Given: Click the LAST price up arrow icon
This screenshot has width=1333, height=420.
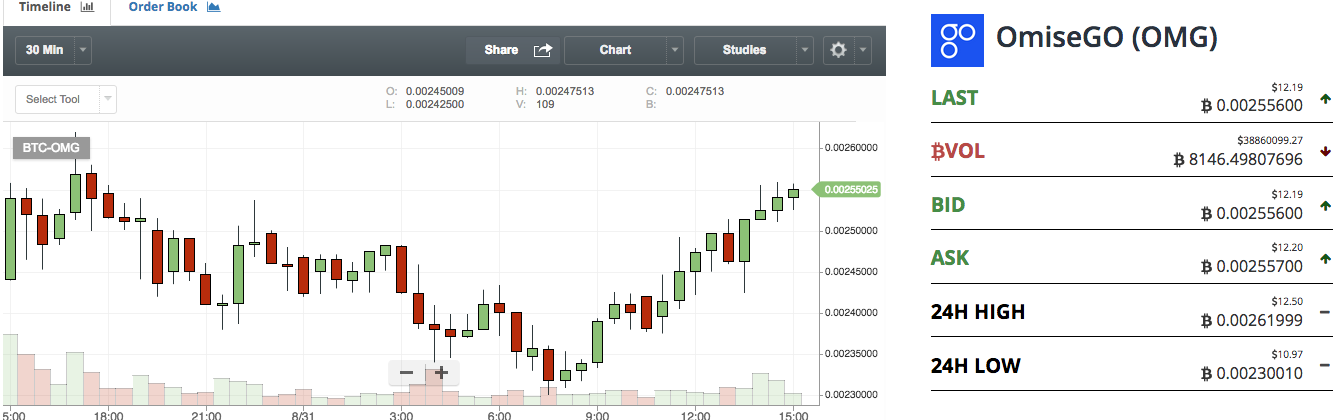Looking at the screenshot, I should click(1325, 99).
